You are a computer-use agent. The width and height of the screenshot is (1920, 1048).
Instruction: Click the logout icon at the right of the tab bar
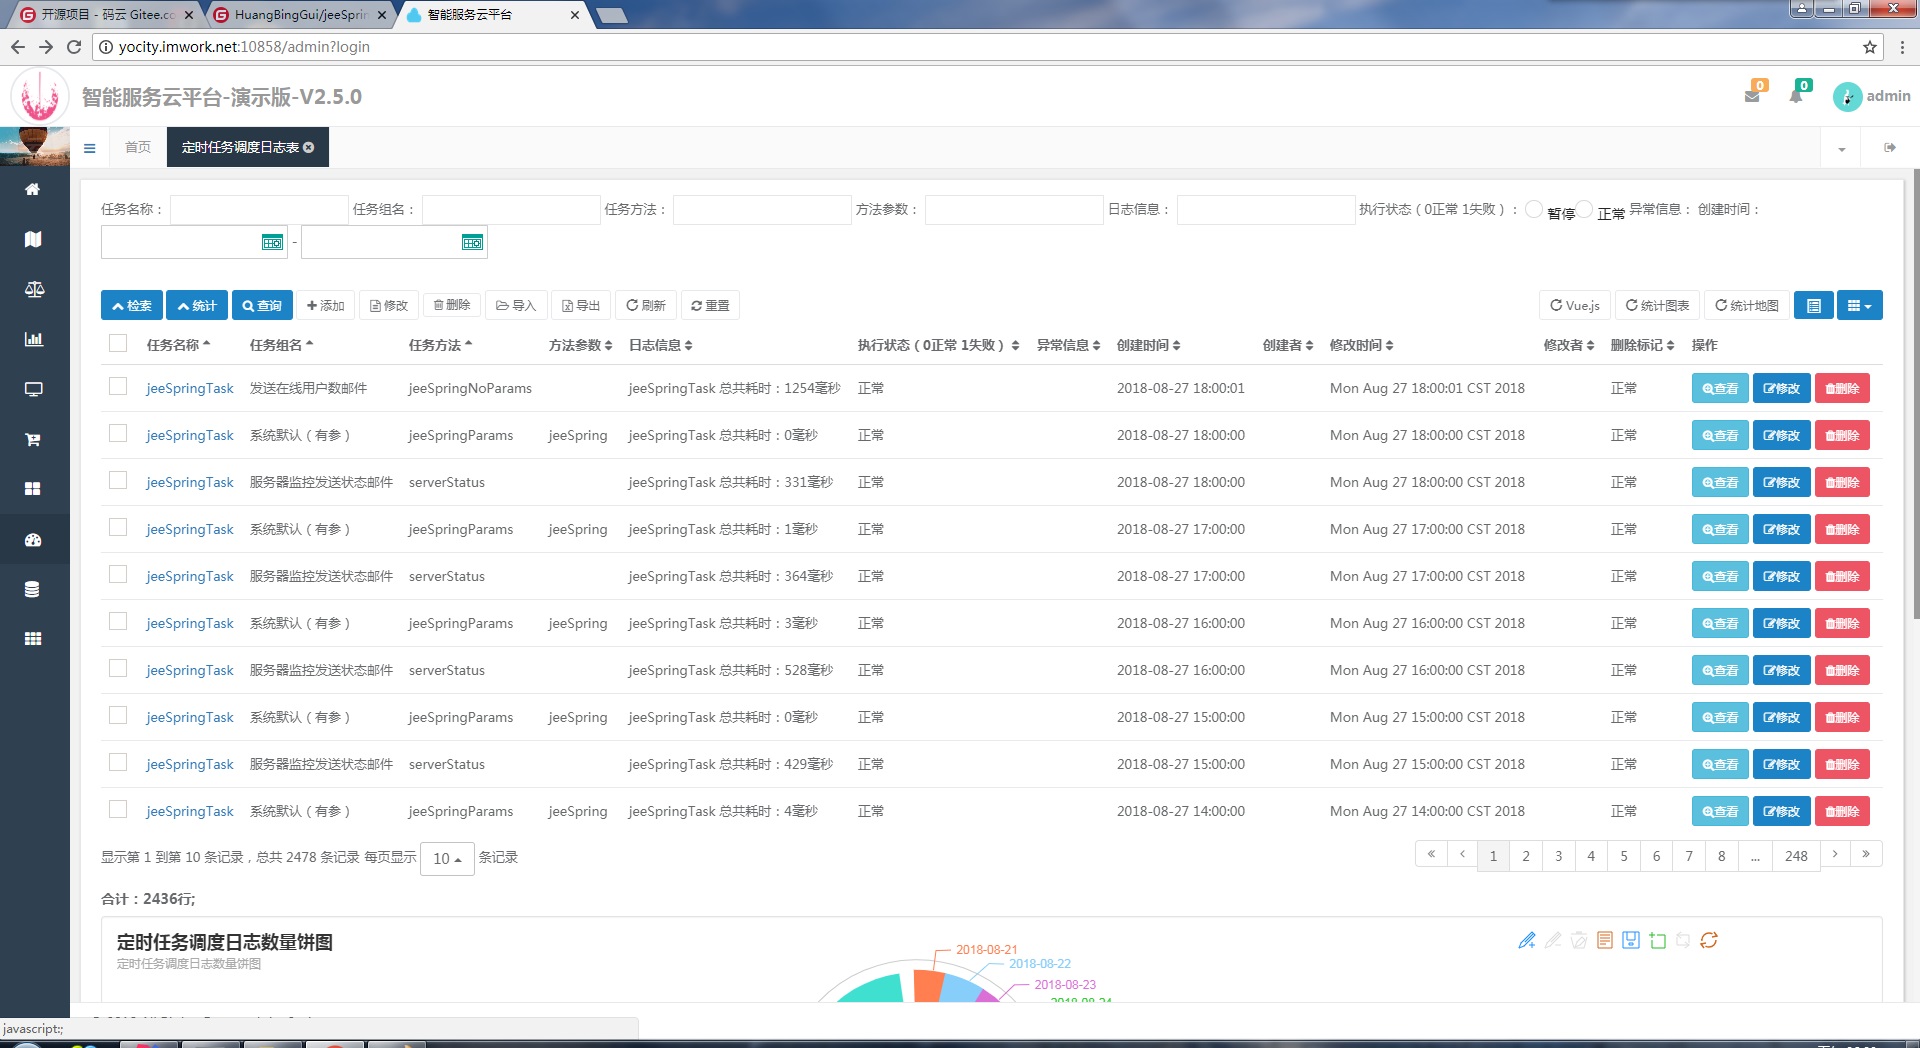coord(1889,148)
